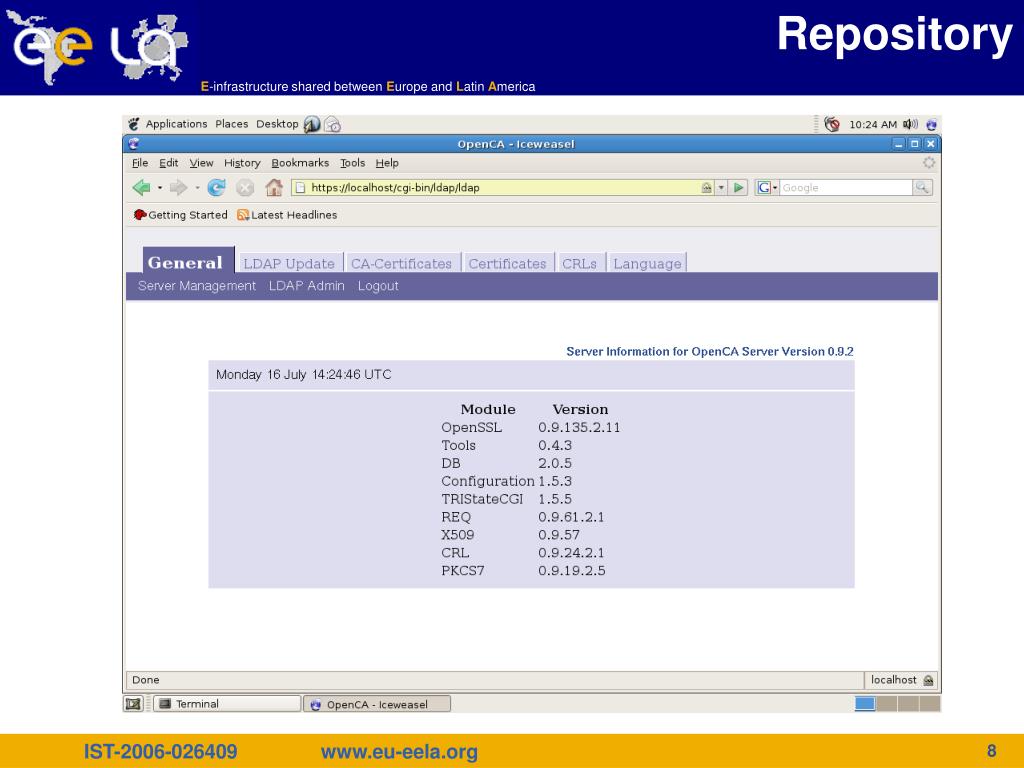Click the OpenSSL module row
The image size is (1024, 768).
pos(530,427)
